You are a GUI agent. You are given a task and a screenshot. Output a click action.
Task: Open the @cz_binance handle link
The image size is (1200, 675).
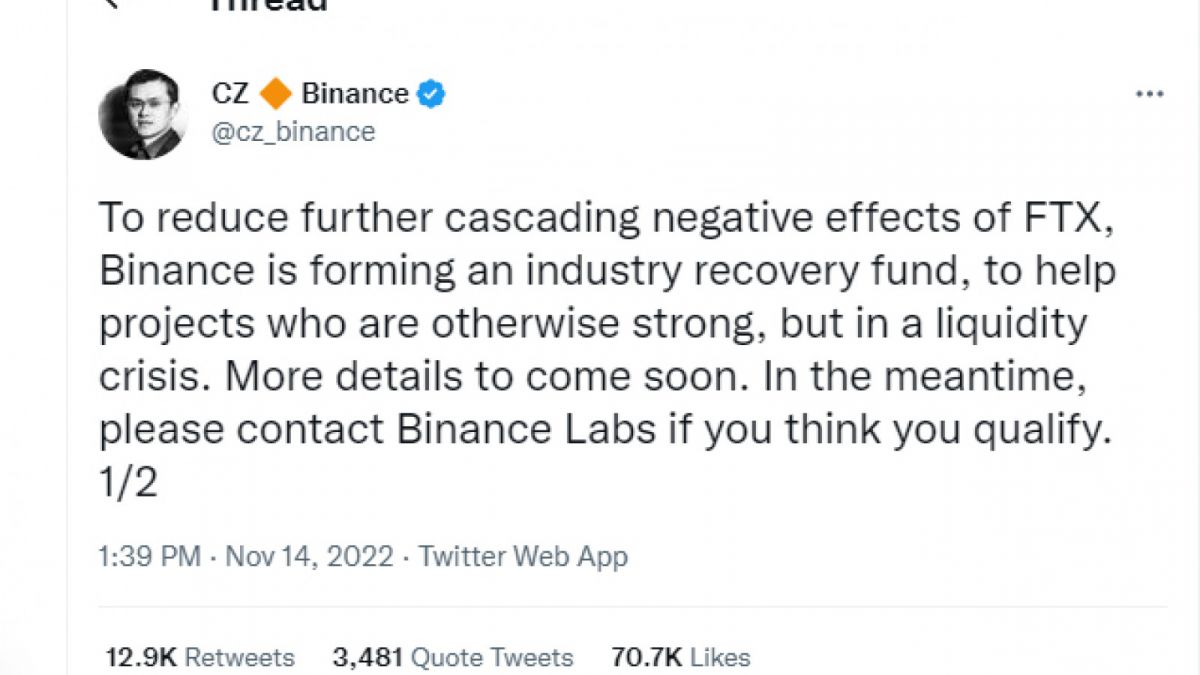(293, 131)
